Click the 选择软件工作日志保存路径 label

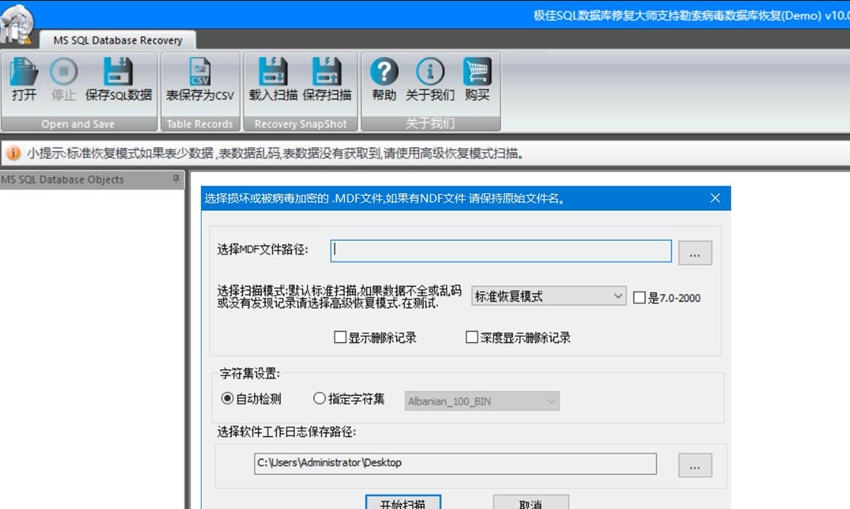286,432
